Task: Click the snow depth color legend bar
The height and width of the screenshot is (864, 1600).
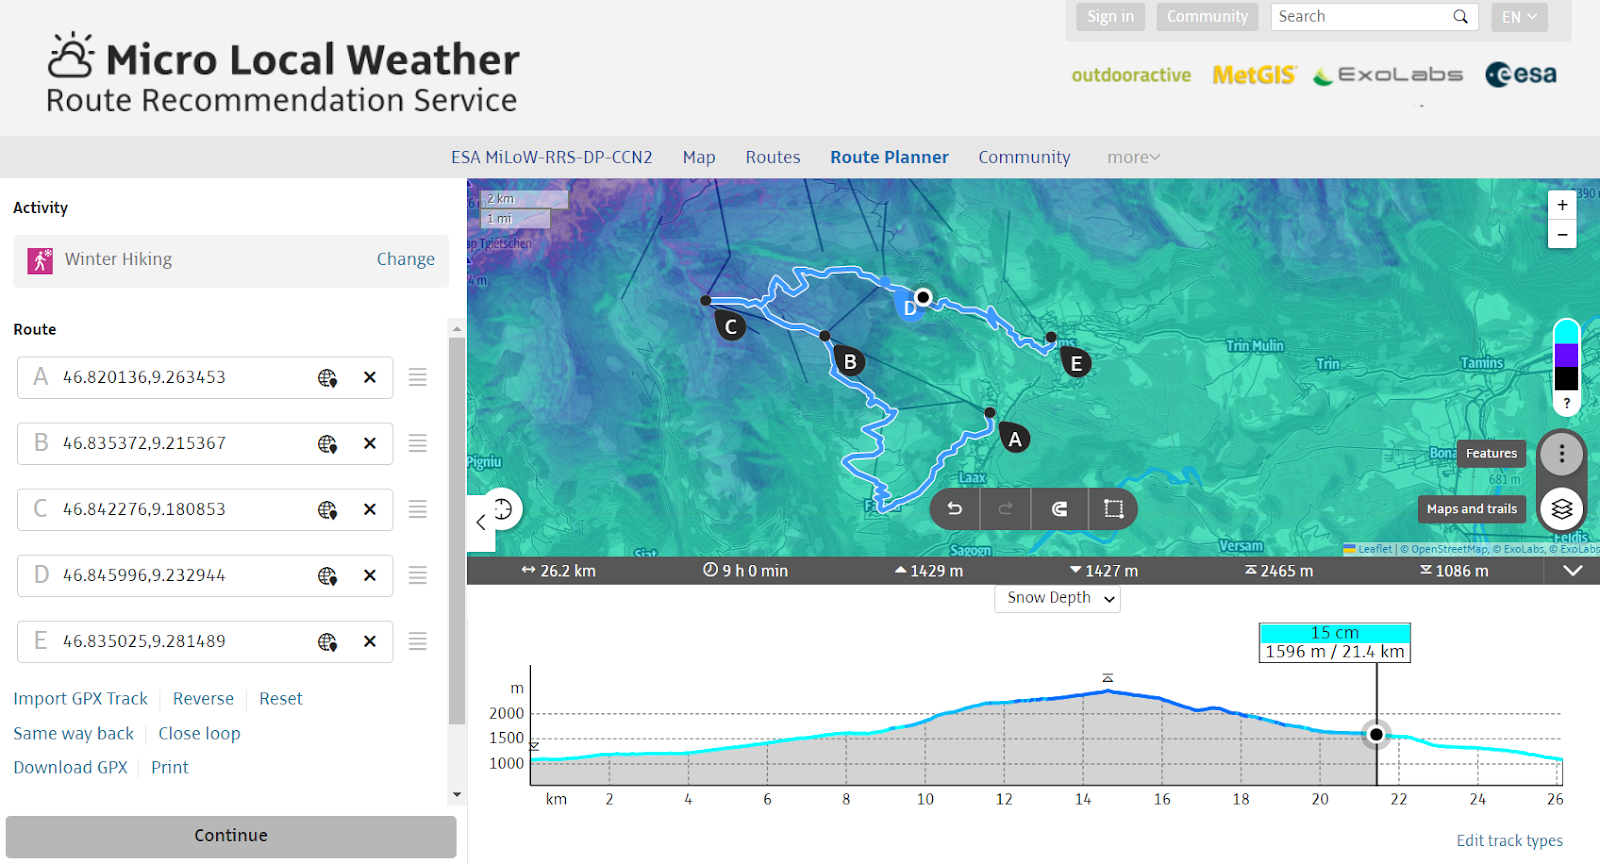Action: point(1566,356)
